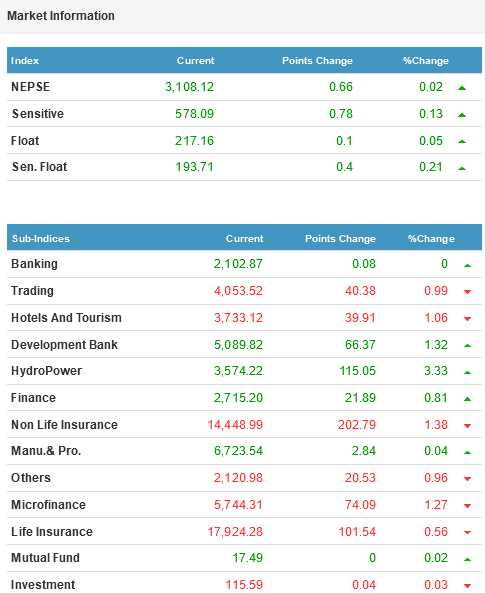Select the NEPSE index name

30,87
